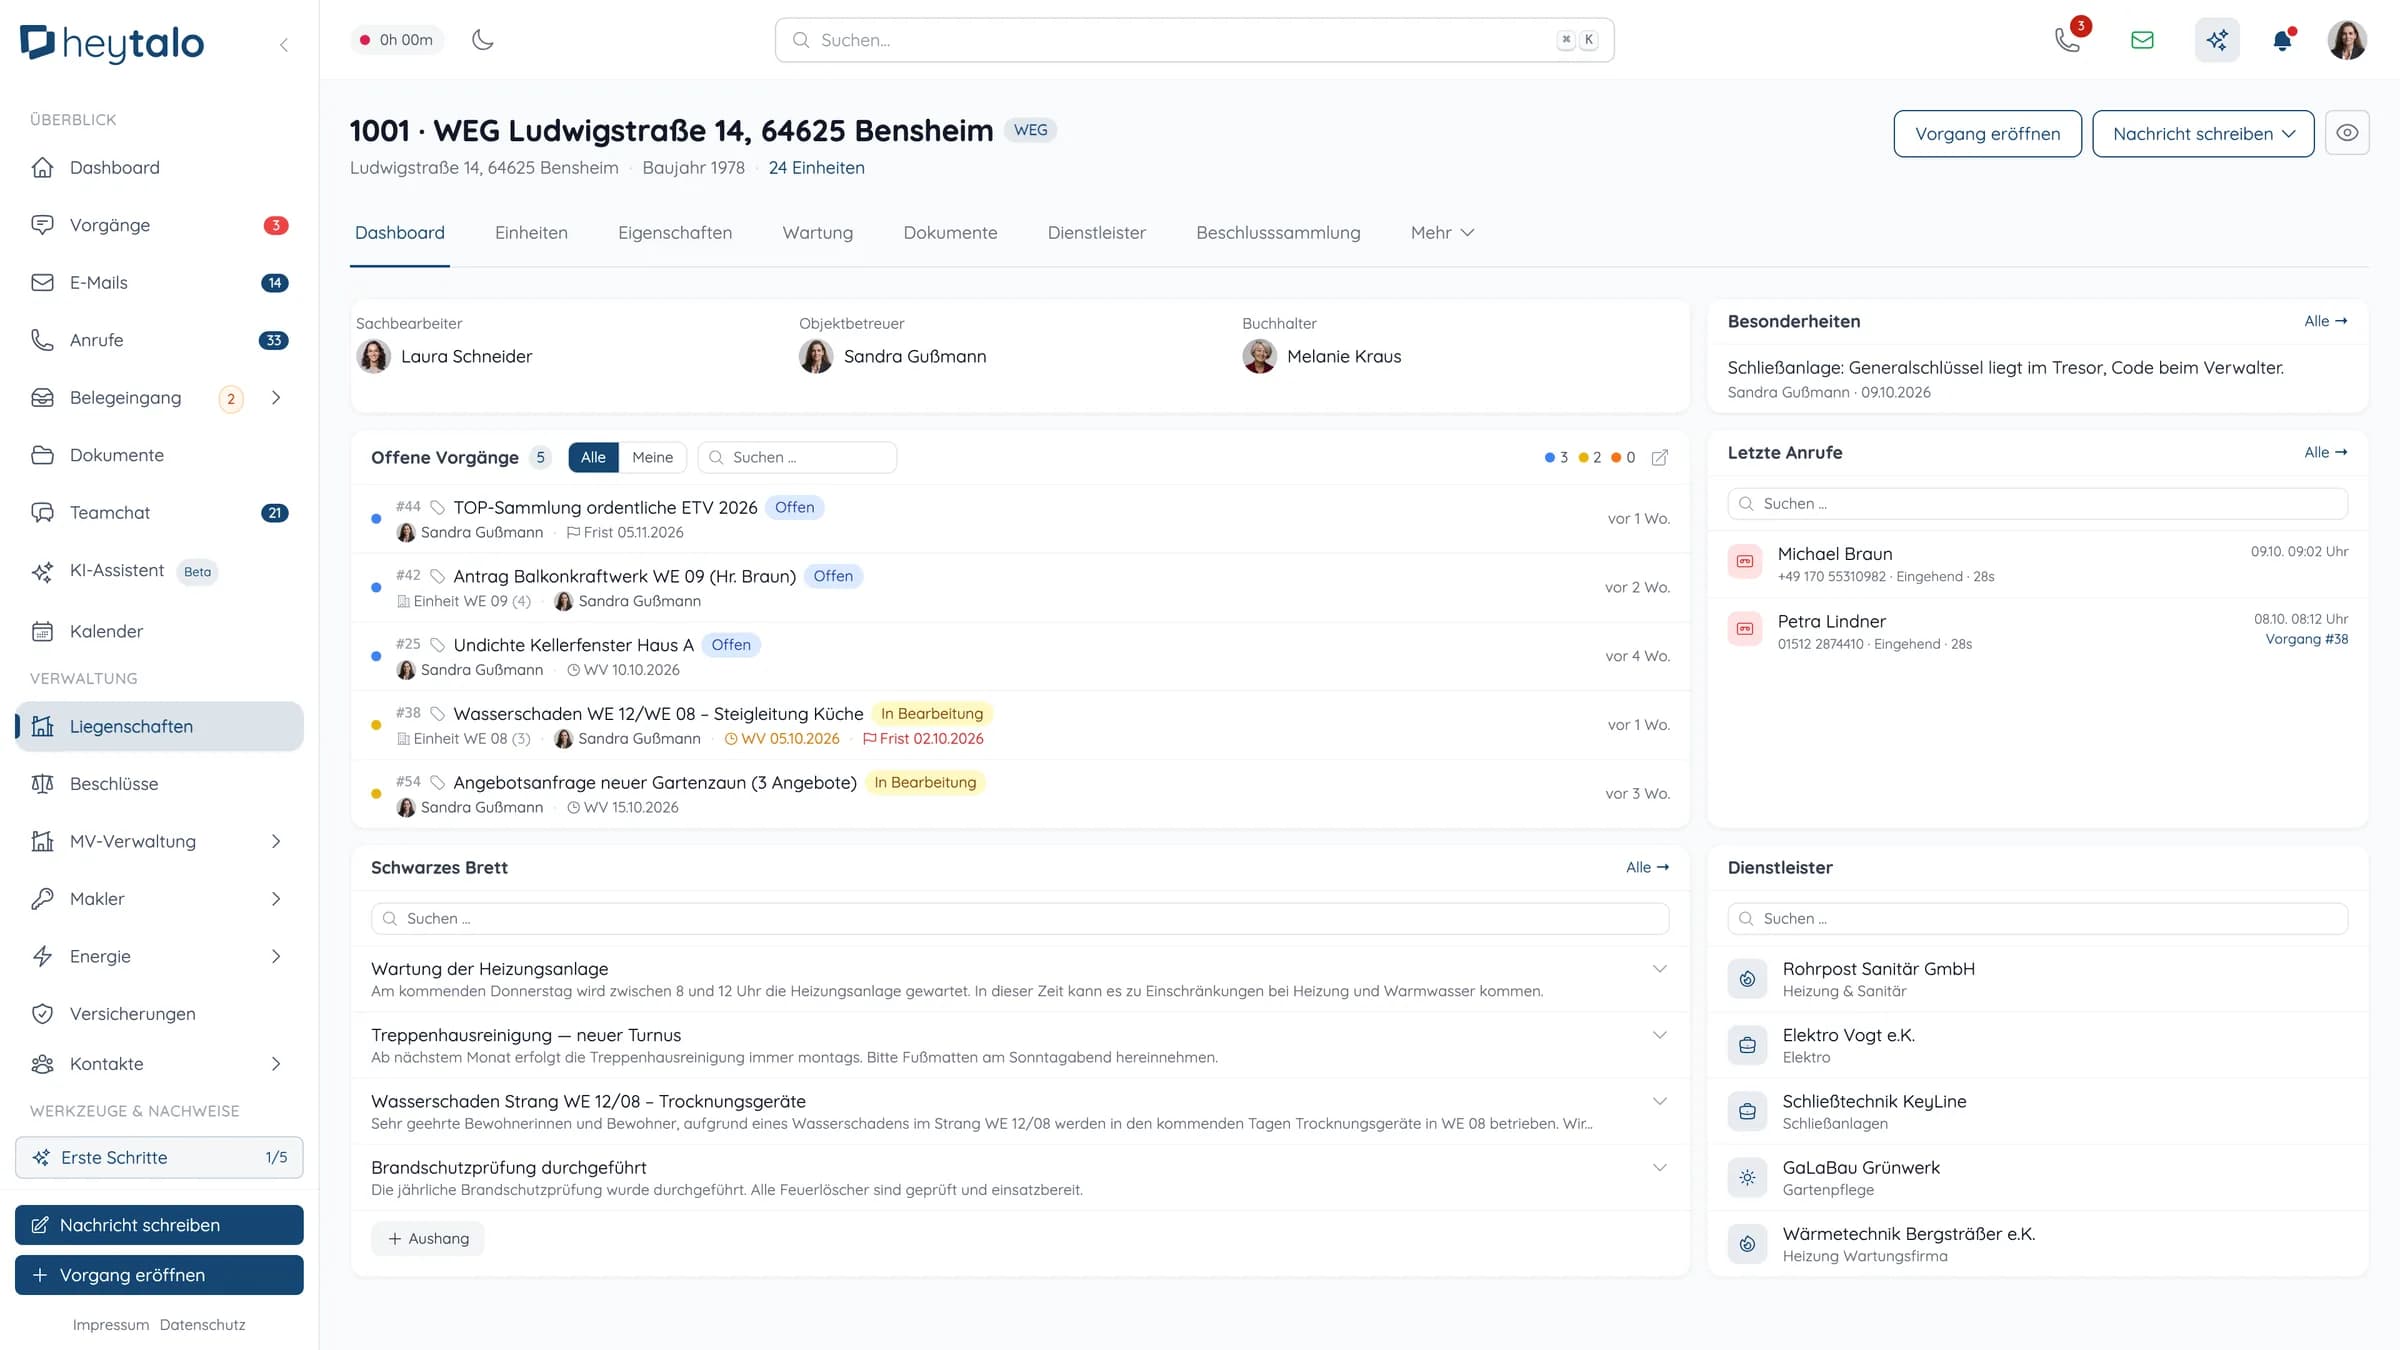The image size is (2400, 1350).
Task: Toggle dark mode moon icon
Action: [x=482, y=40]
